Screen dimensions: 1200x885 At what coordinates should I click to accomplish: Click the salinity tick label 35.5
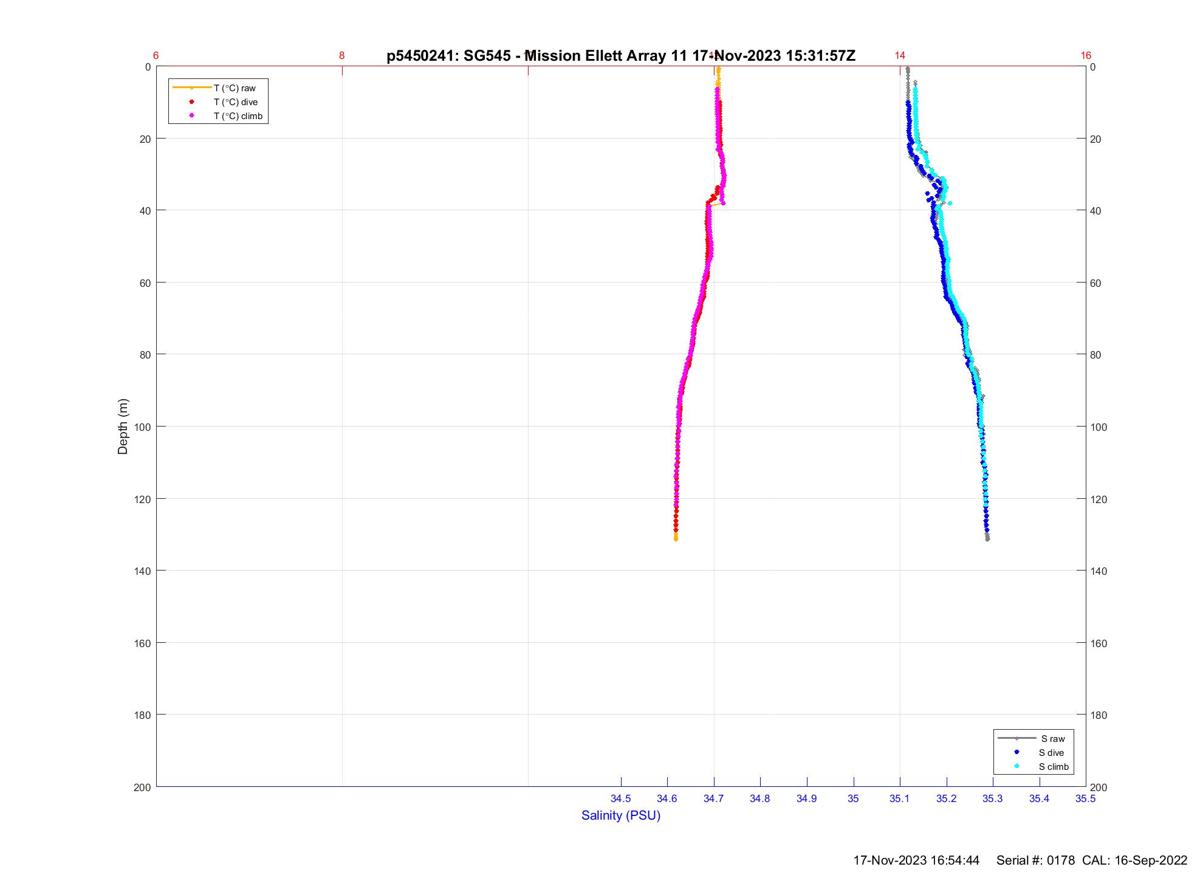(1085, 798)
